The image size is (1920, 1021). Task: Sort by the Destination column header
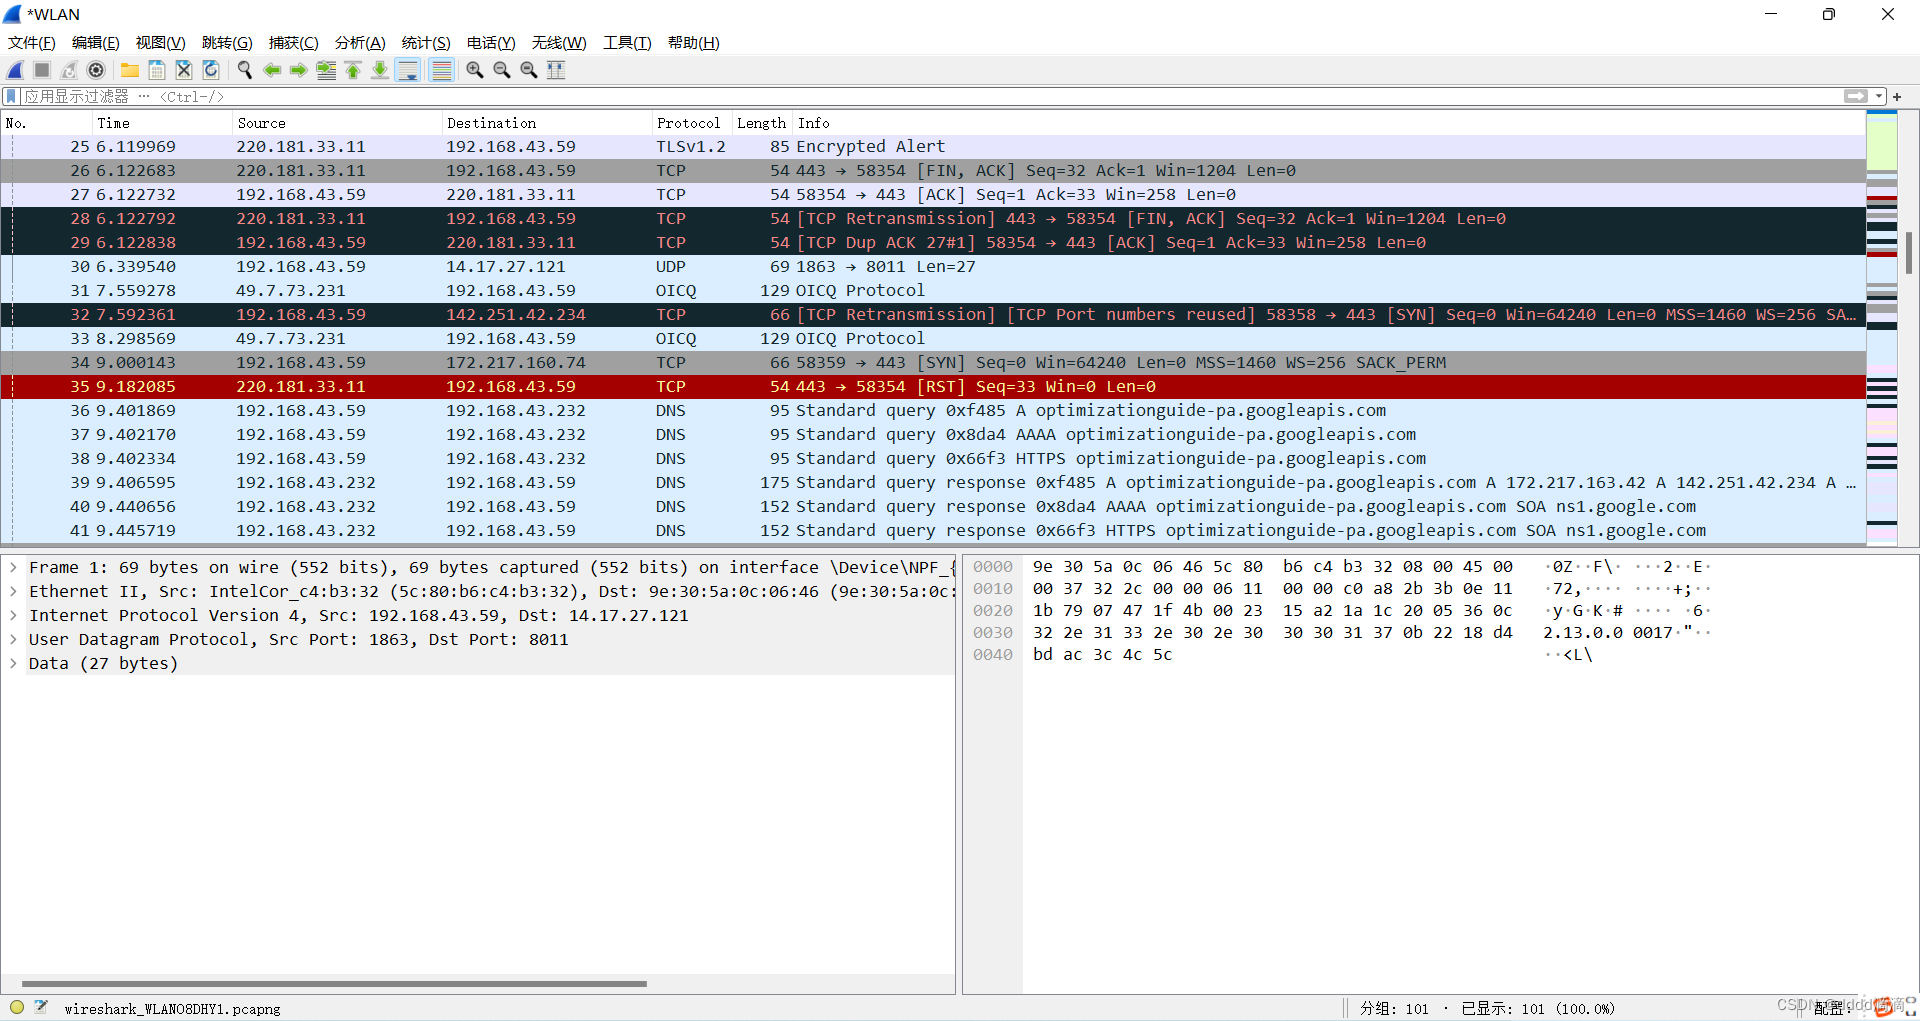pyautogui.click(x=546, y=123)
